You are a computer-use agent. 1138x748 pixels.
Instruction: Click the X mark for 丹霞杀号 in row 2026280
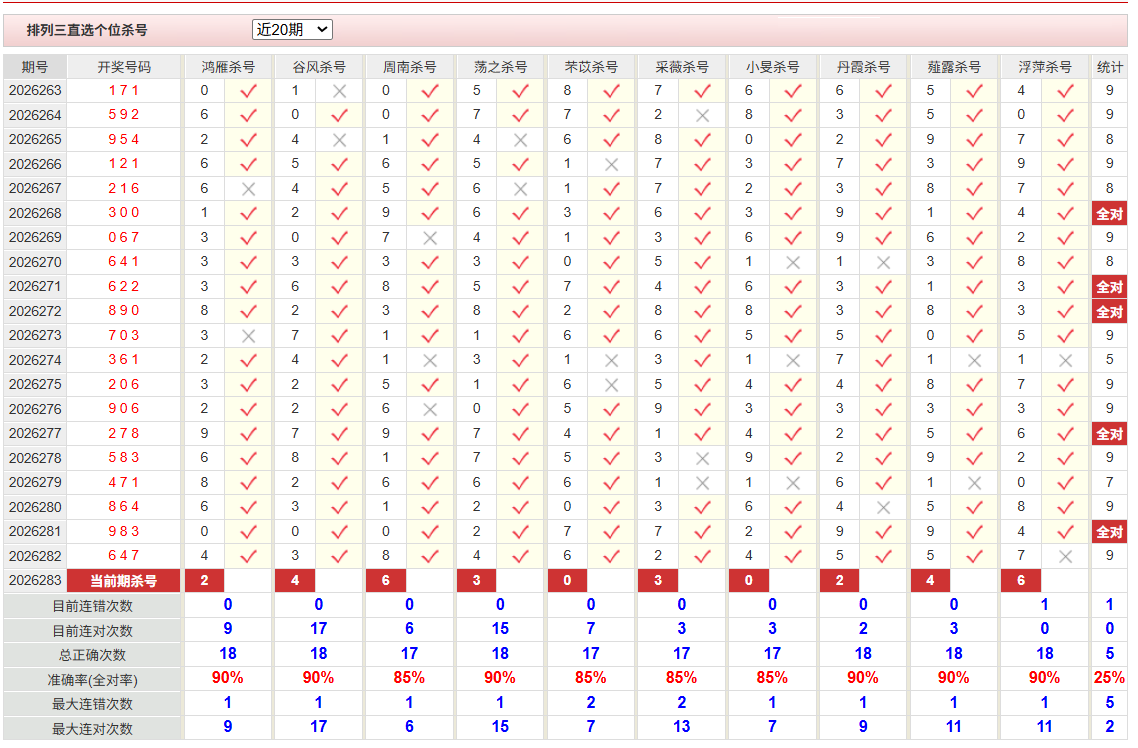coord(883,508)
